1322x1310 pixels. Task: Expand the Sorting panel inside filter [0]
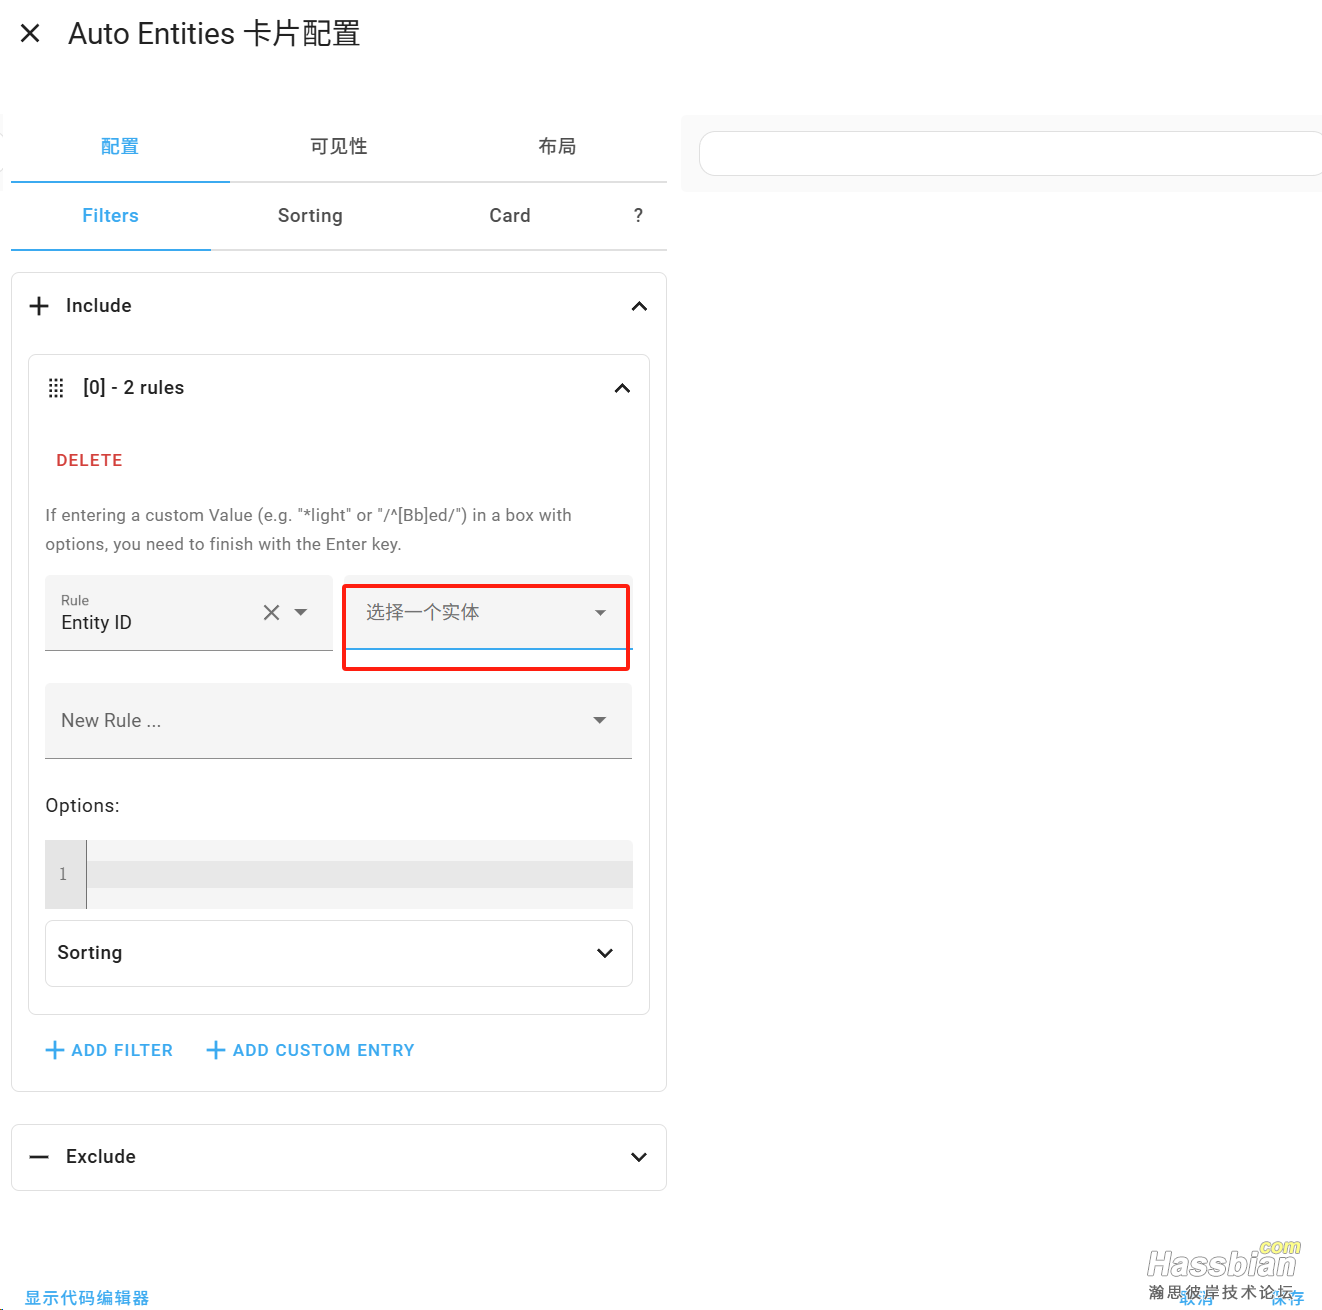[x=339, y=953]
